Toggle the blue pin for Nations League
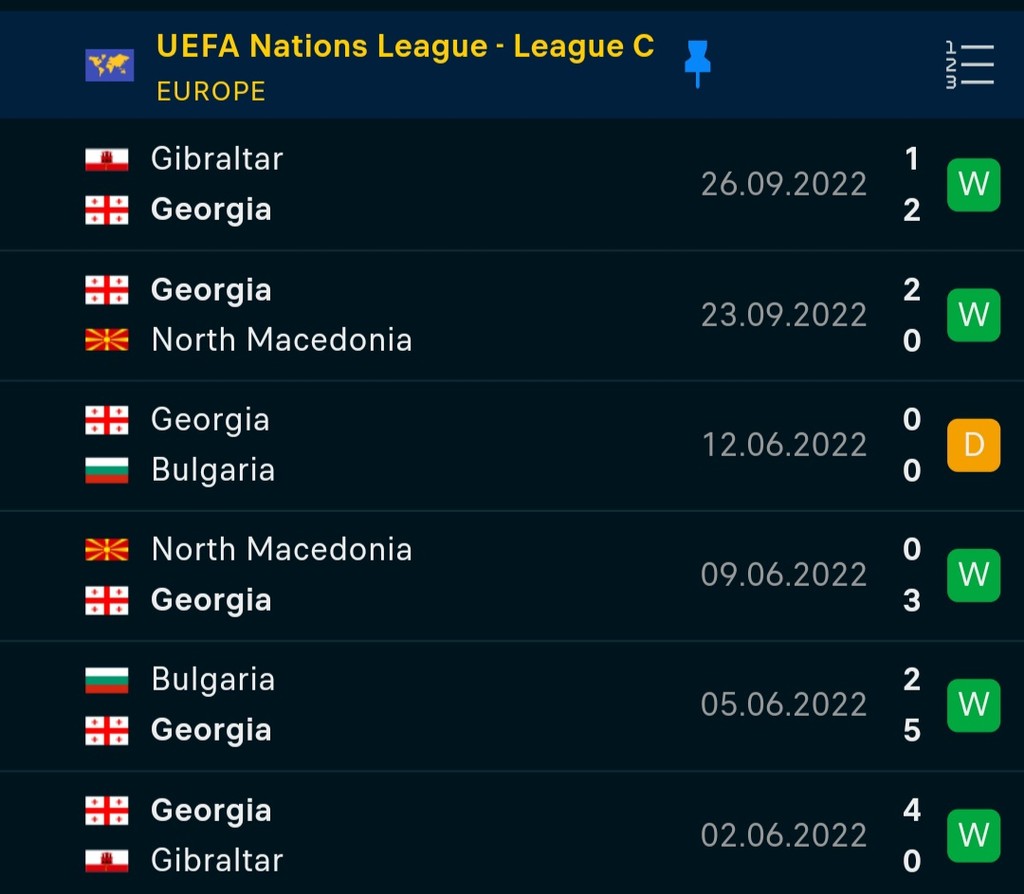 point(697,63)
